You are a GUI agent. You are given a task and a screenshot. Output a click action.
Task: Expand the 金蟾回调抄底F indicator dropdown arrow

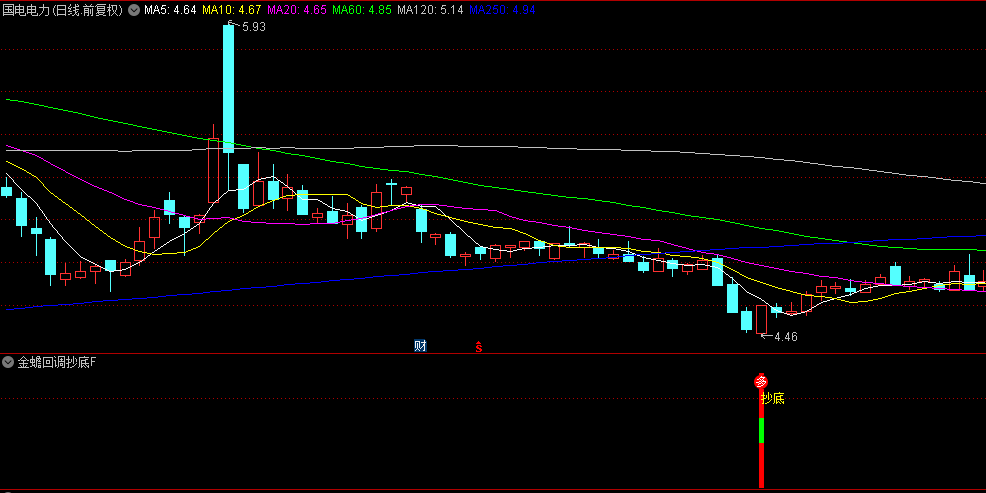coord(8,362)
